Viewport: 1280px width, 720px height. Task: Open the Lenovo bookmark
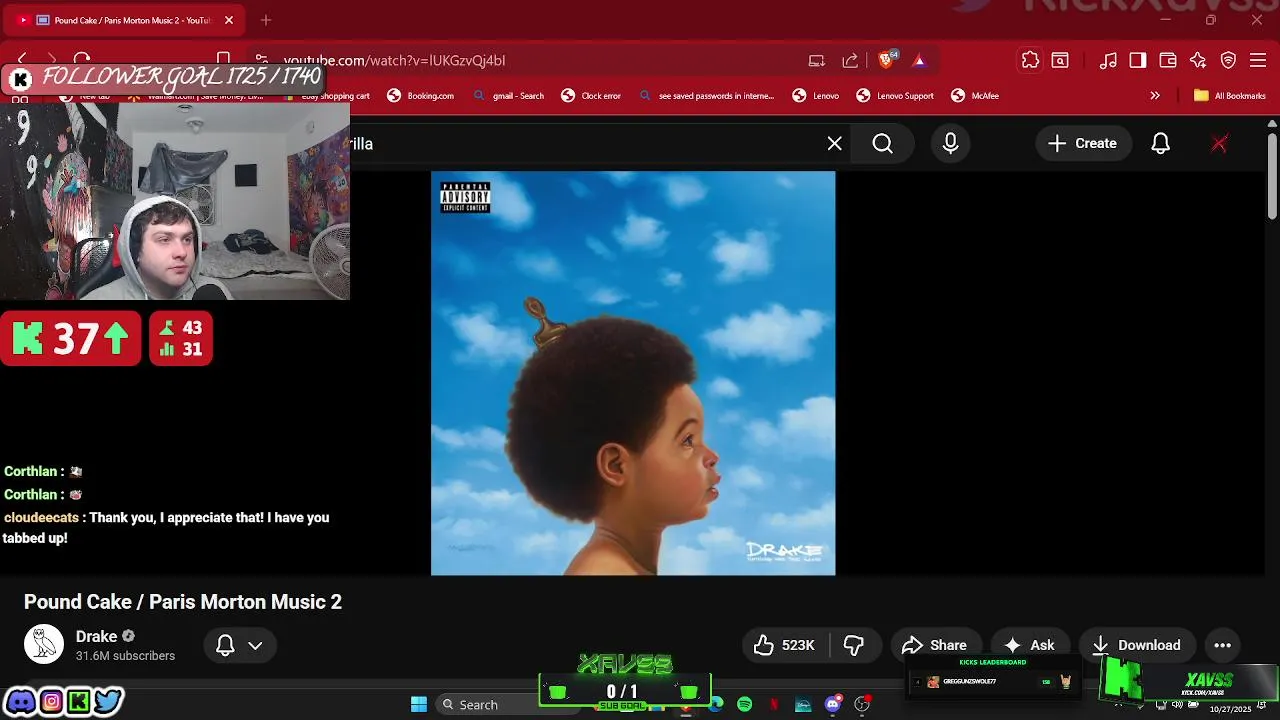pos(816,96)
